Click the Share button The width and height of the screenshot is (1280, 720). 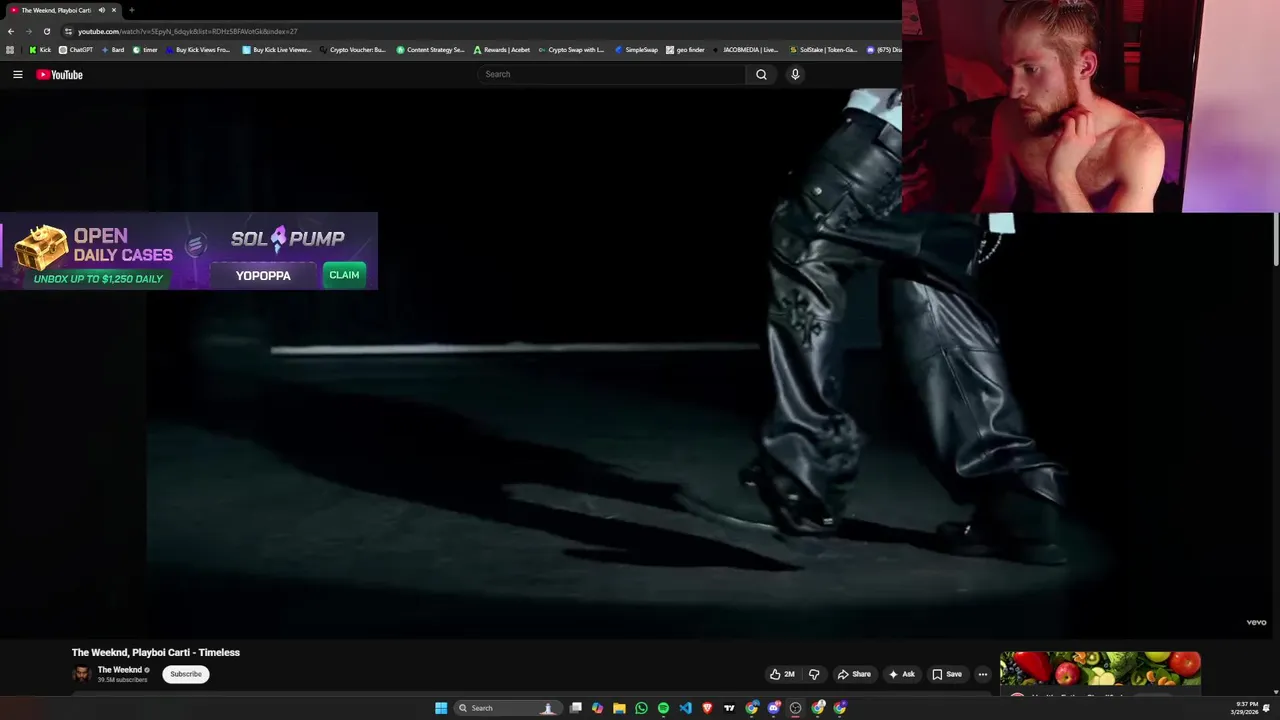click(854, 674)
